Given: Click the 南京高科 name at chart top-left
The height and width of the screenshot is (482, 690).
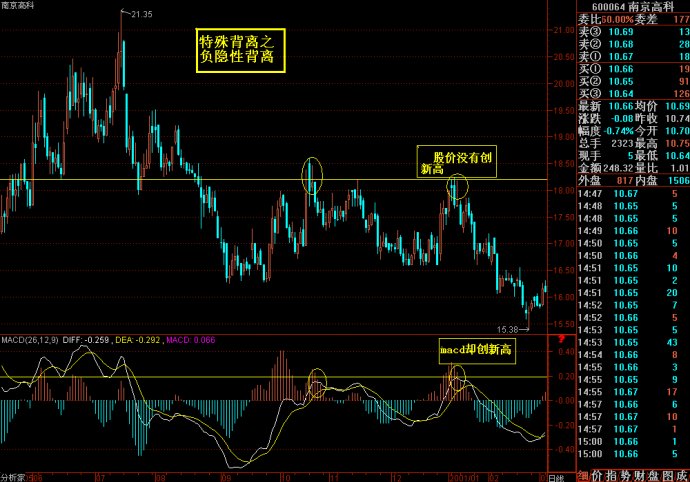Looking at the screenshot, I should pyautogui.click(x=17, y=5).
